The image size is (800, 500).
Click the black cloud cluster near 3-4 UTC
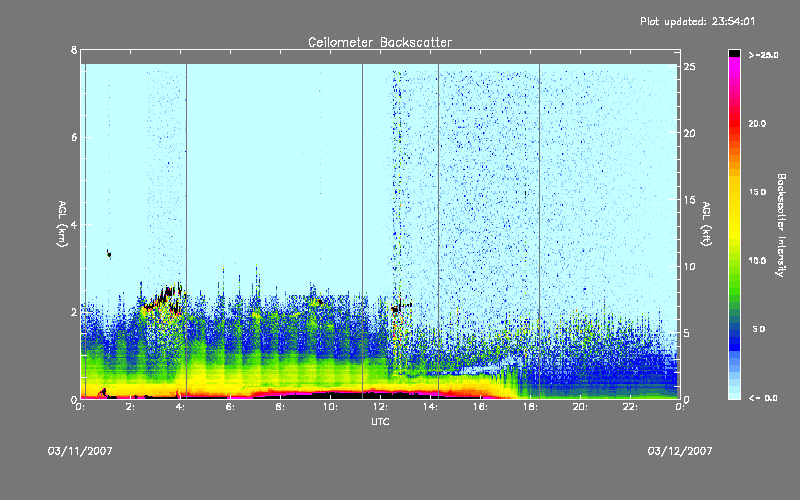pos(164,298)
